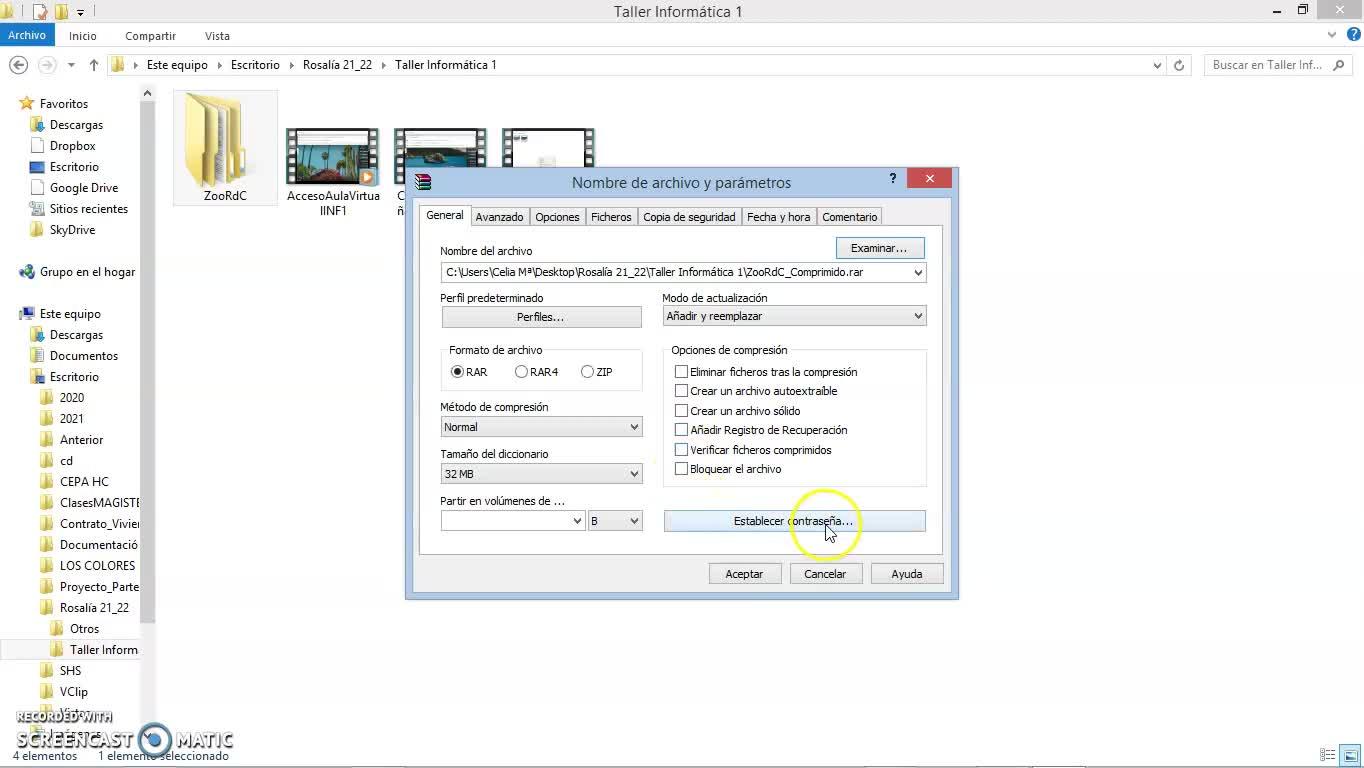Open the Modo de actualización dropdown

coord(795,316)
